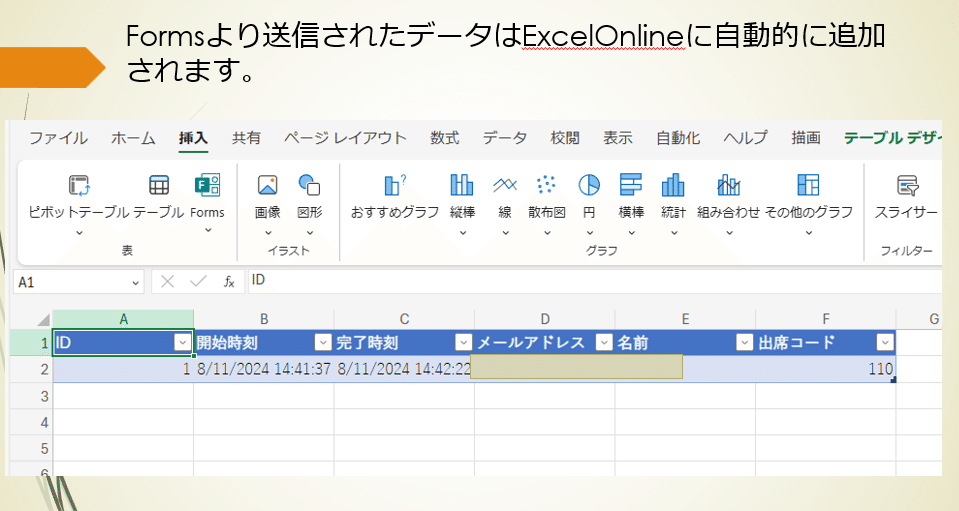Open the ID column filter button

click(x=182, y=343)
